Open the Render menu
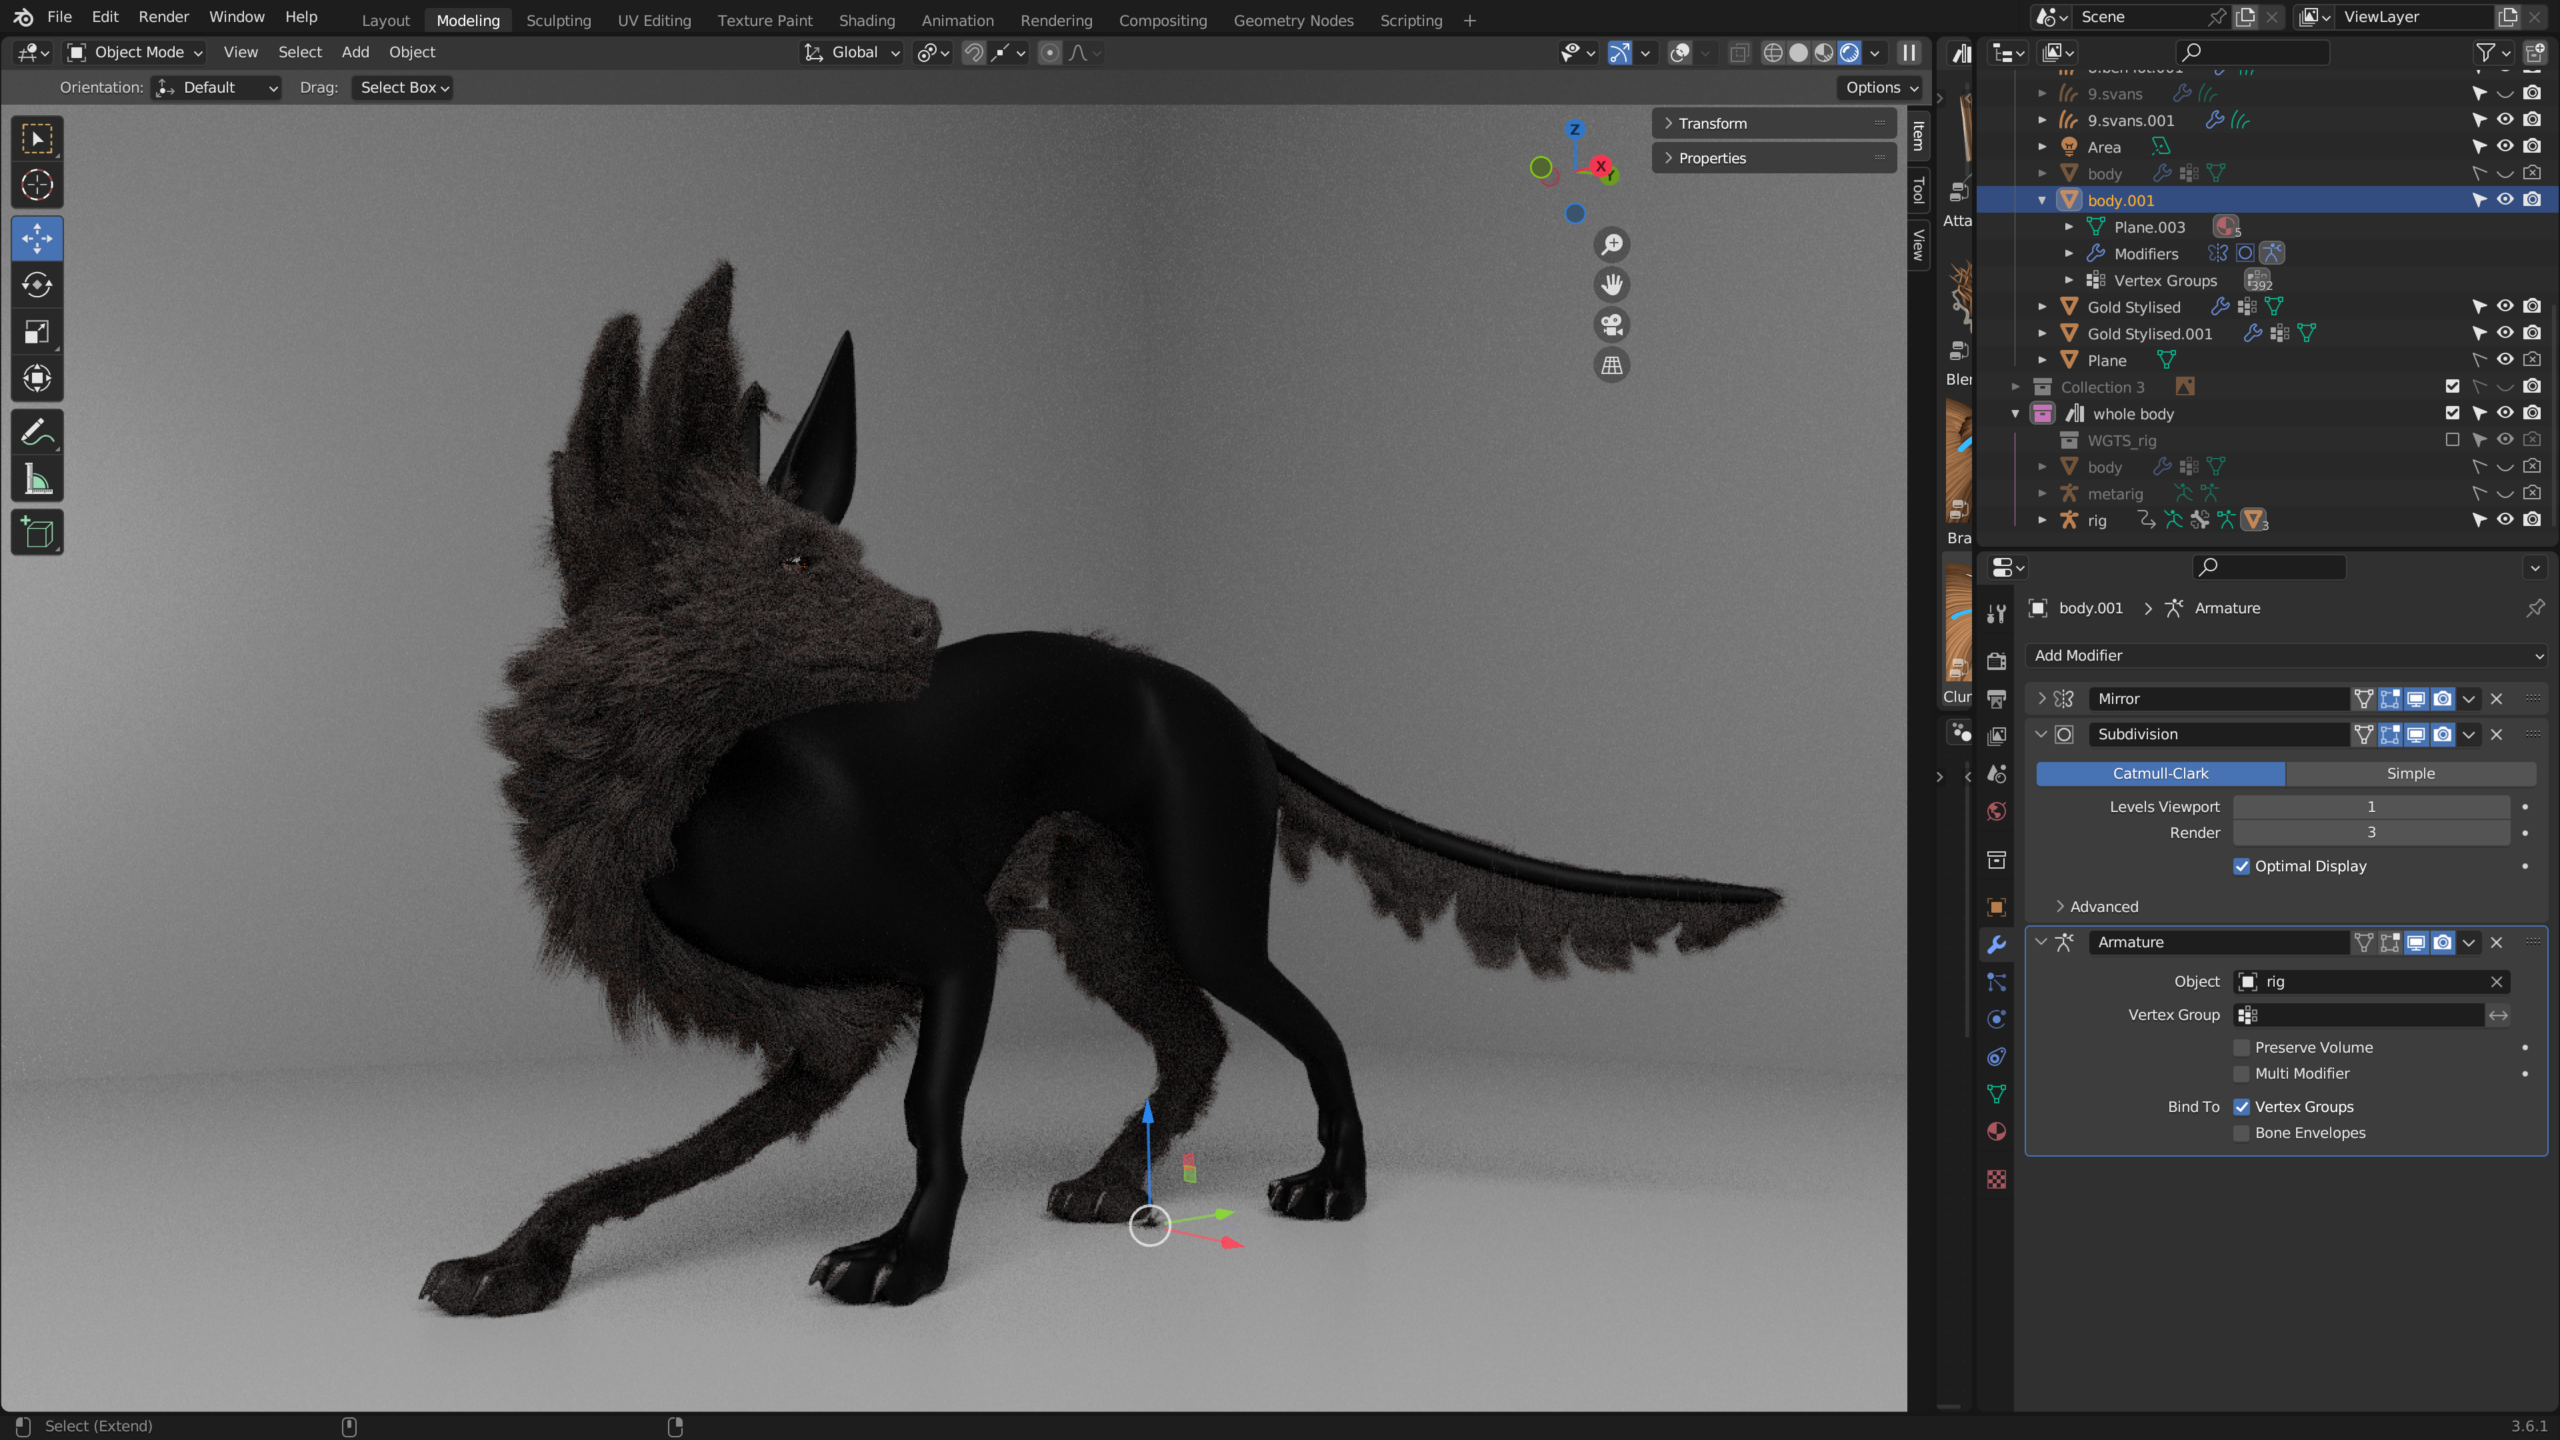 coord(164,17)
